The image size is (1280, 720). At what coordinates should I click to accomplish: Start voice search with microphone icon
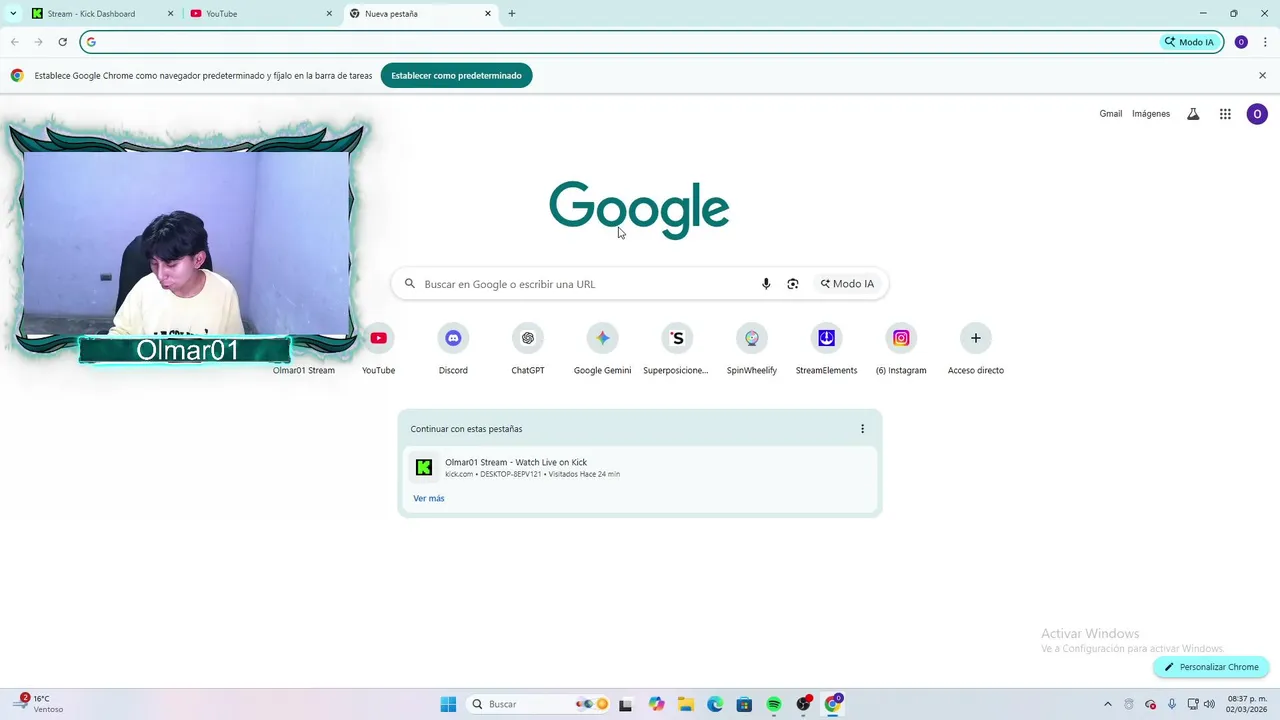tap(766, 284)
